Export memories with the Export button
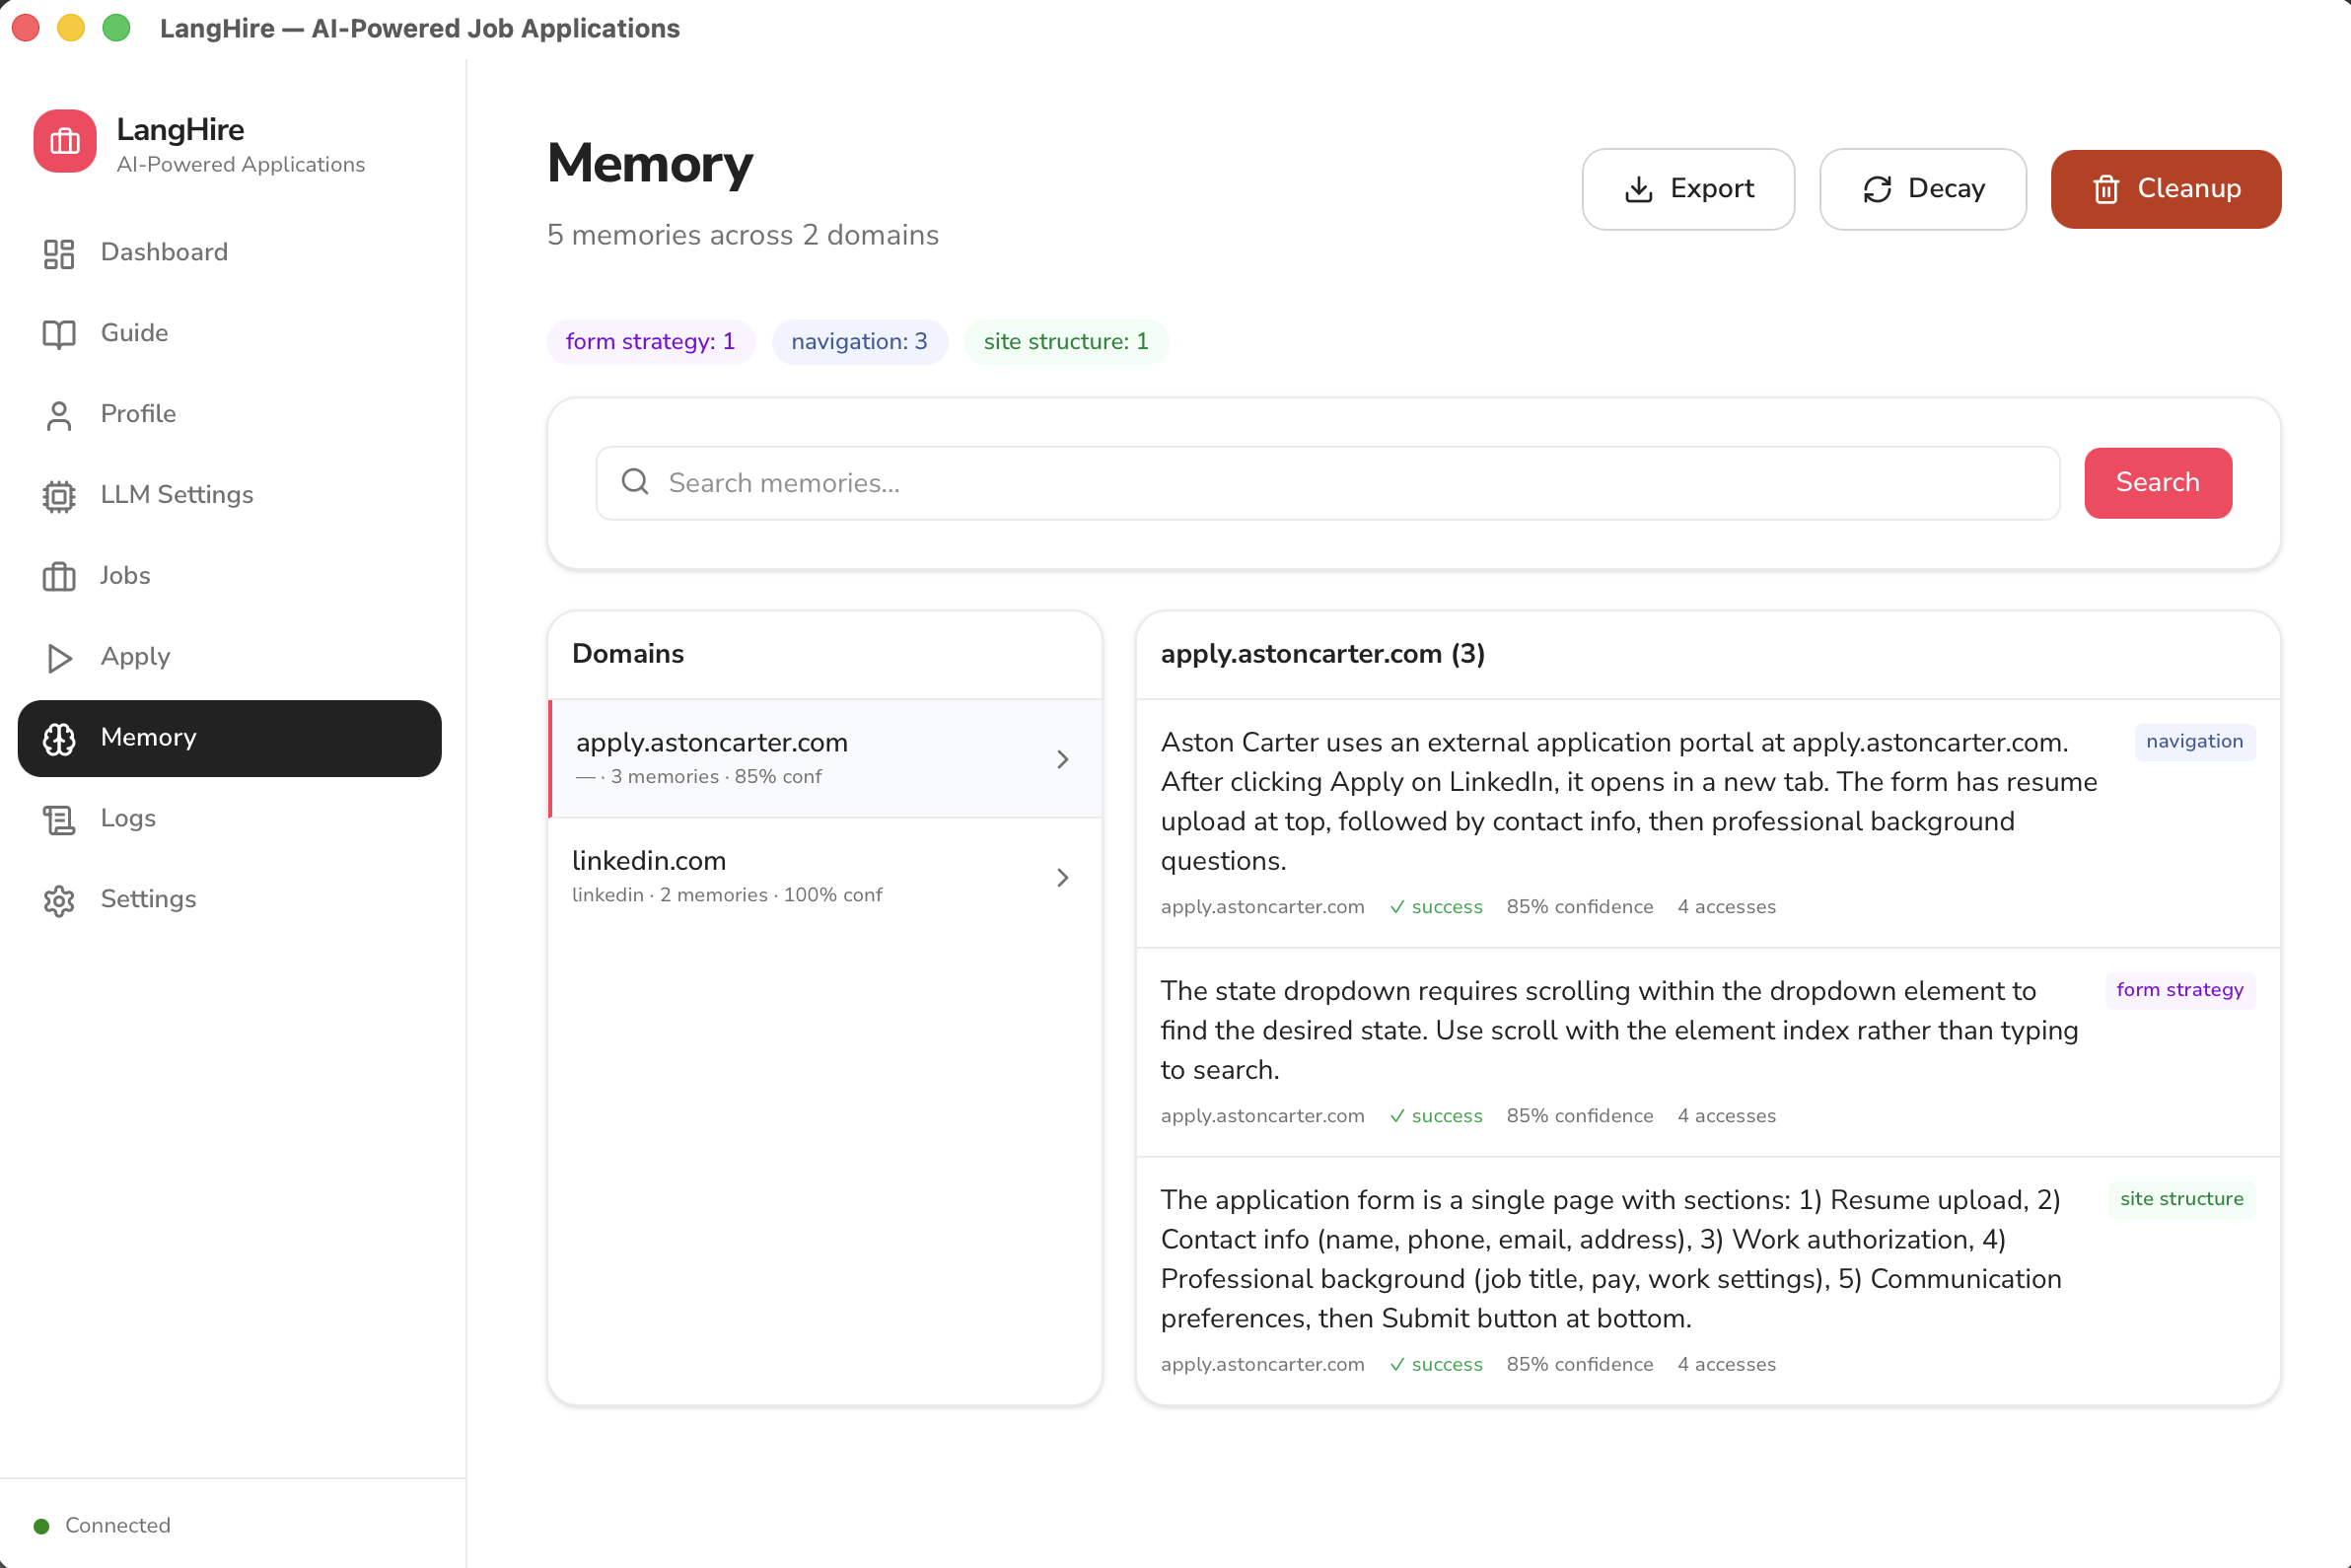 click(x=1688, y=189)
